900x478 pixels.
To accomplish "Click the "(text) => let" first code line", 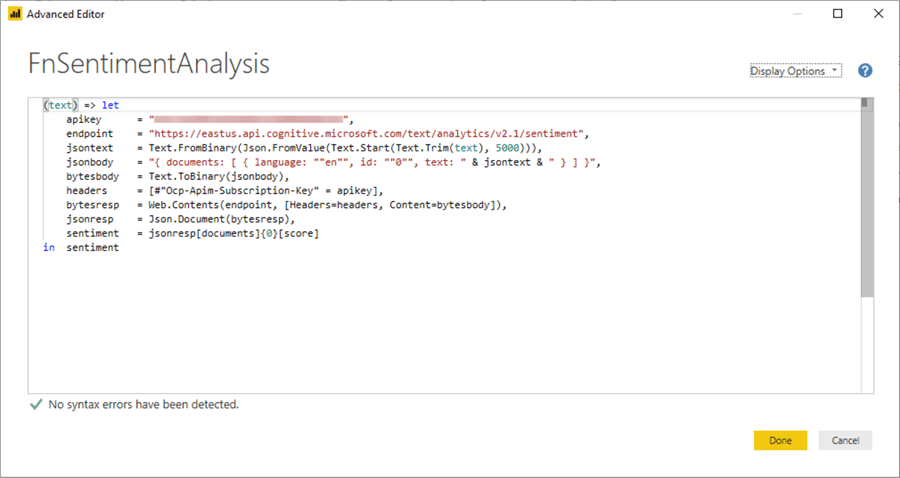I will click(81, 105).
